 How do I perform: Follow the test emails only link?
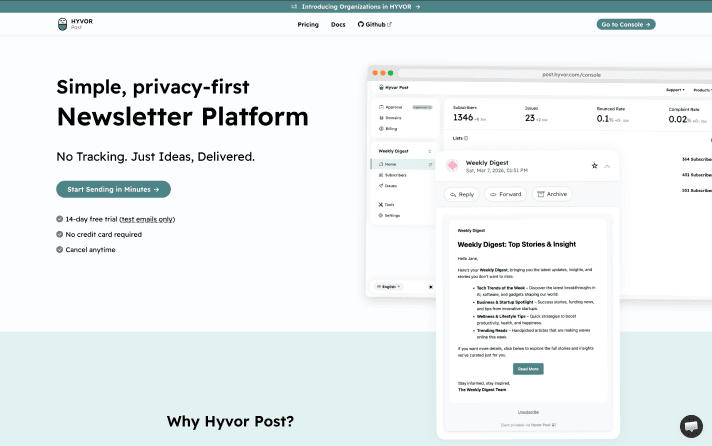147,219
